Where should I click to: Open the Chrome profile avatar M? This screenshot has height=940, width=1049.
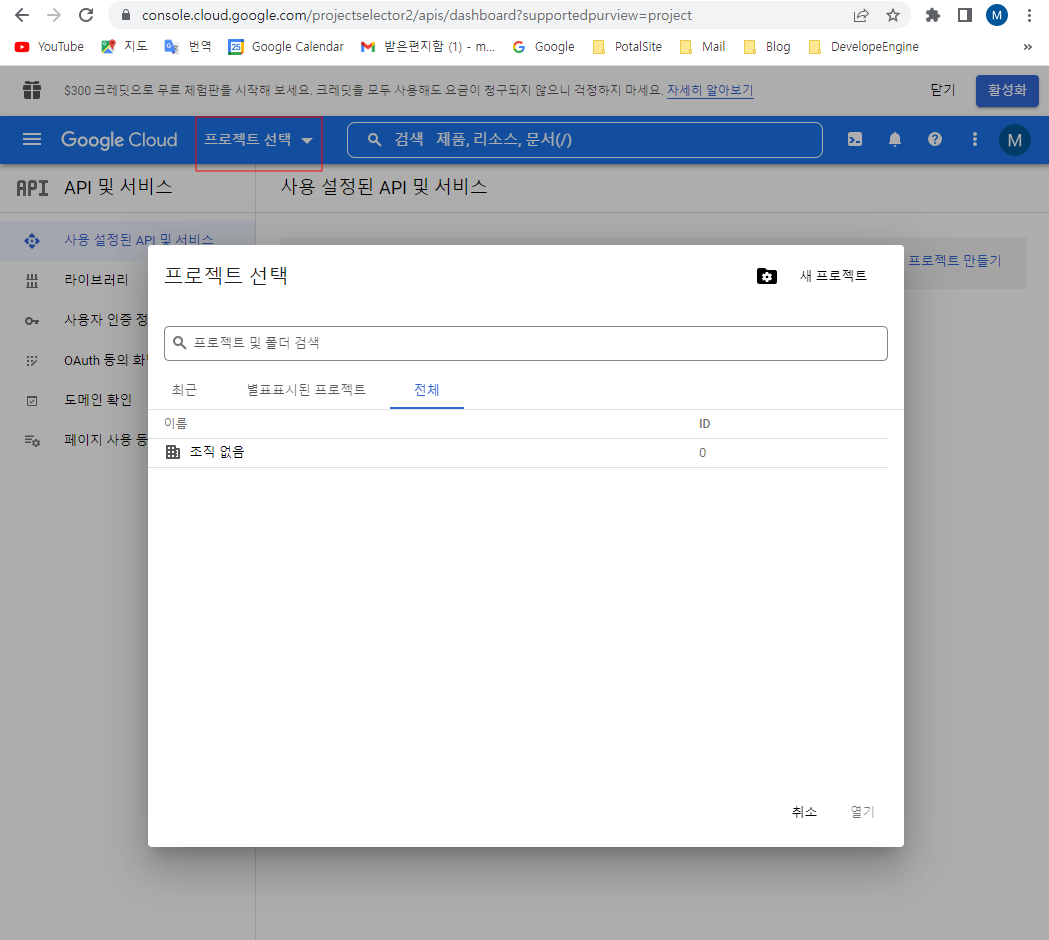pyautogui.click(x=997, y=15)
